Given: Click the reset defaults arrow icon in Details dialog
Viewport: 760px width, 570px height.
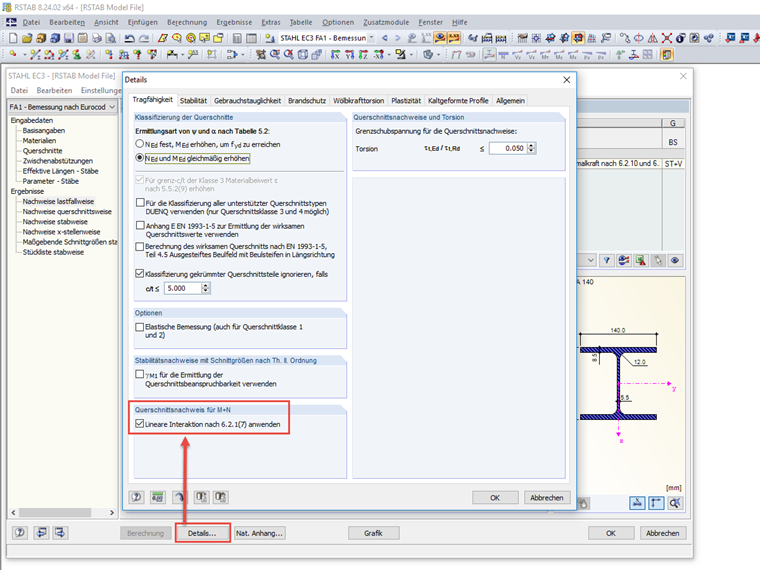Looking at the screenshot, I should [179, 497].
